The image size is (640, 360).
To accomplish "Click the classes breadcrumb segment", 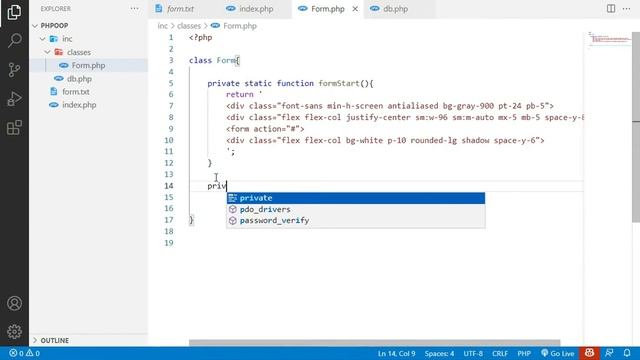I will point(189,26).
